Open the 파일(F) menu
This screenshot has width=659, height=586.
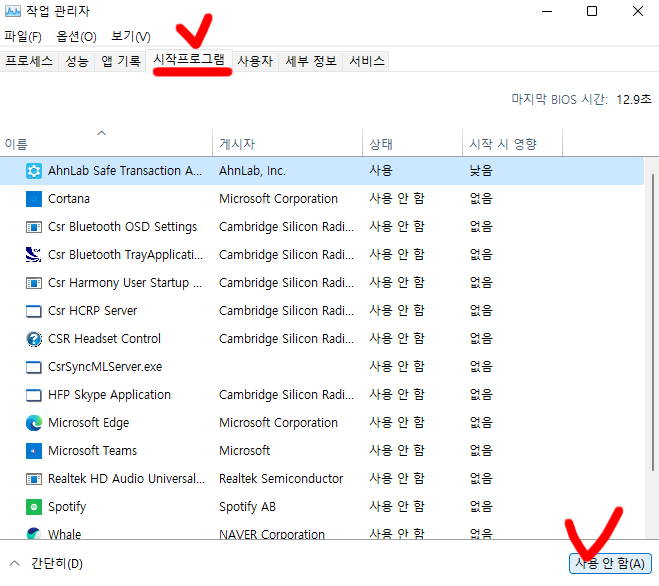coord(23,37)
